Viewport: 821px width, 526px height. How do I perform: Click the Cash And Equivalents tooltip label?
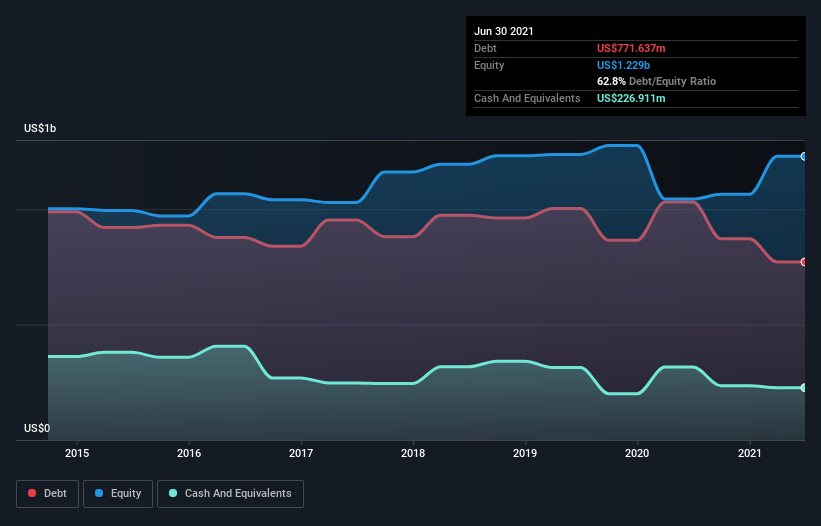(527, 98)
